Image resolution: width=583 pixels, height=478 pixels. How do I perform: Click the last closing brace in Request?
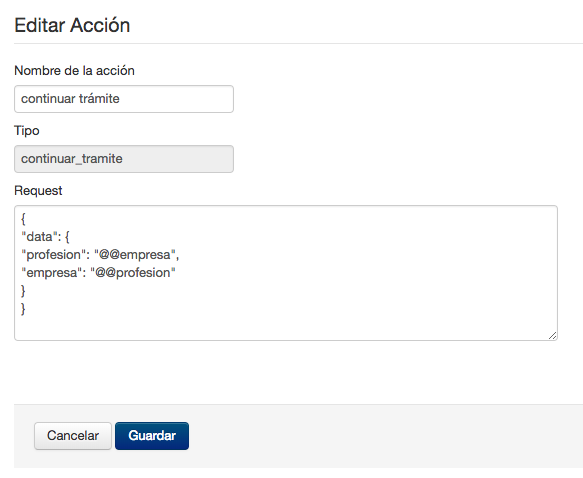[x=23, y=309]
